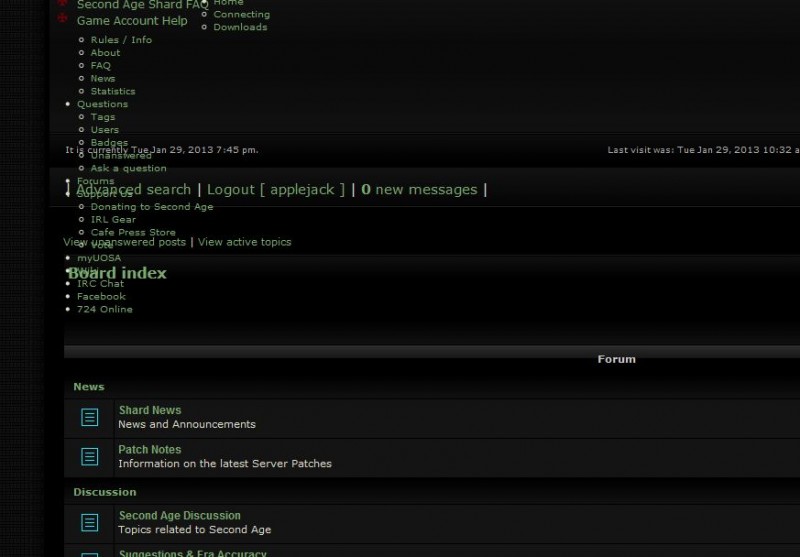Open the Cafe Press Store link
The height and width of the screenshot is (557, 800).
click(x=133, y=232)
